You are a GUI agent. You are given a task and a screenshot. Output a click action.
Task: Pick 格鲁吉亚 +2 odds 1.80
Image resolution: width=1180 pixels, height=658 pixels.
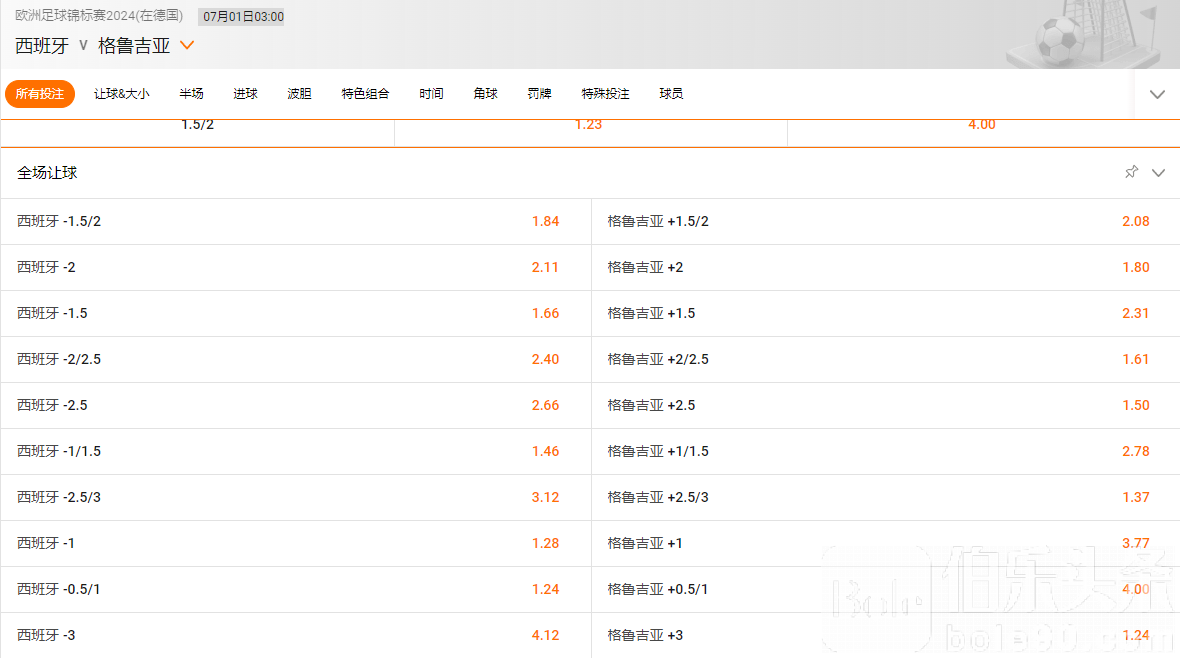1135,267
